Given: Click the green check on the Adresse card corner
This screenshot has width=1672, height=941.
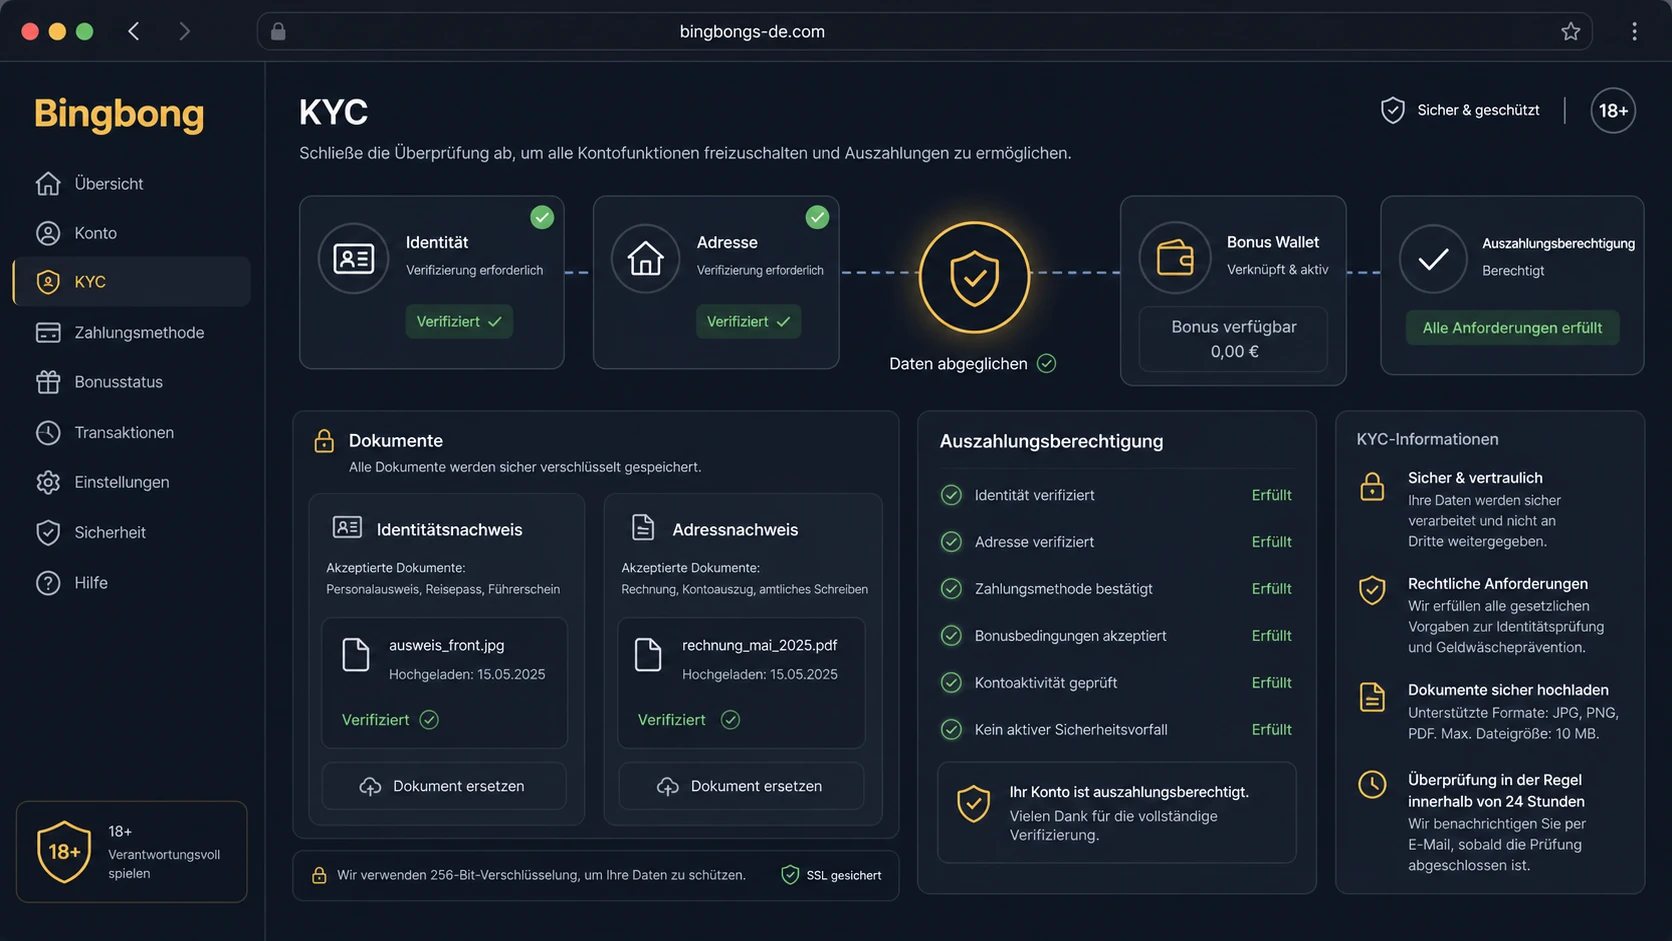Looking at the screenshot, I should [817, 217].
